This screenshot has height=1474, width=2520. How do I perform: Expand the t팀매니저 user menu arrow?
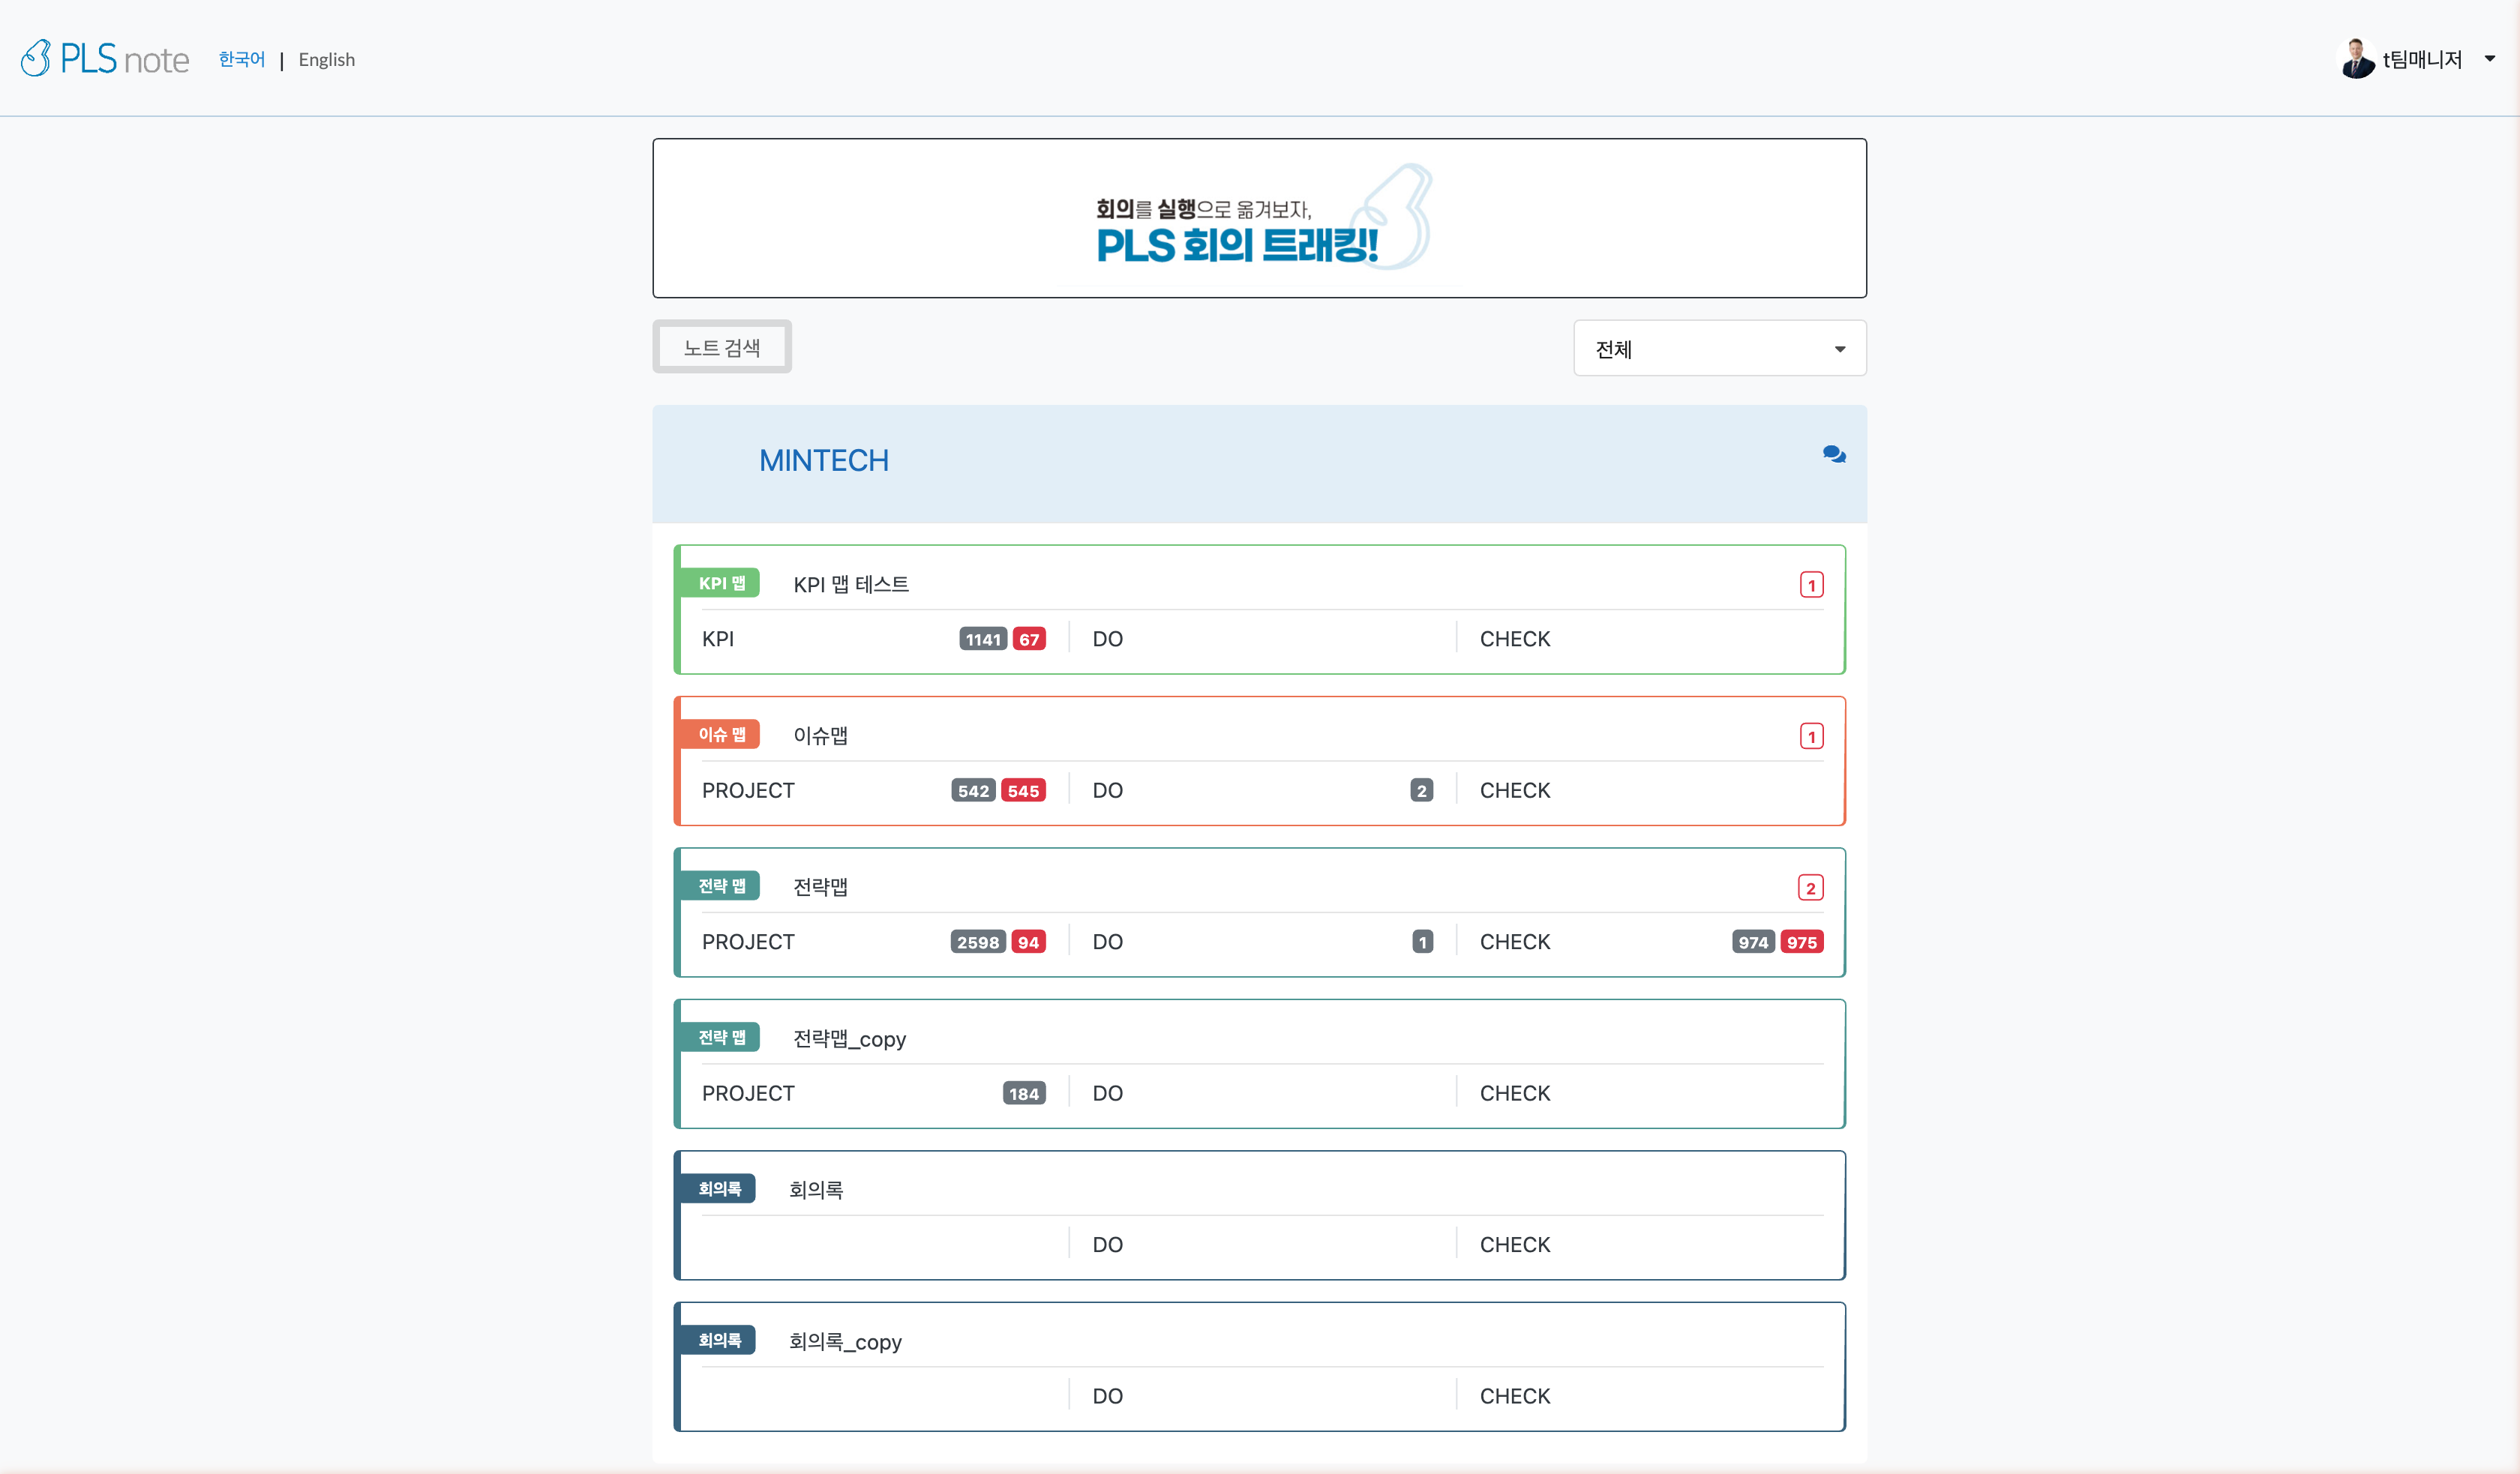tap(2490, 59)
